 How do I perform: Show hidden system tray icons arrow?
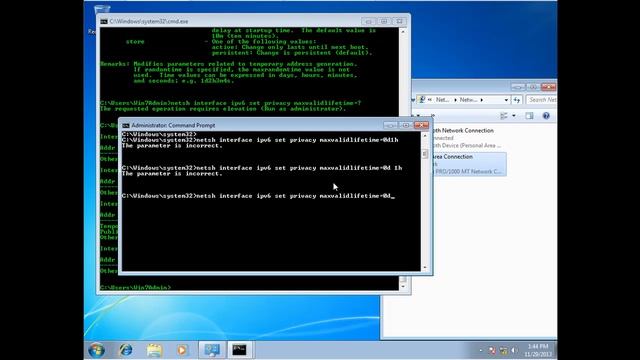[x=480, y=351]
